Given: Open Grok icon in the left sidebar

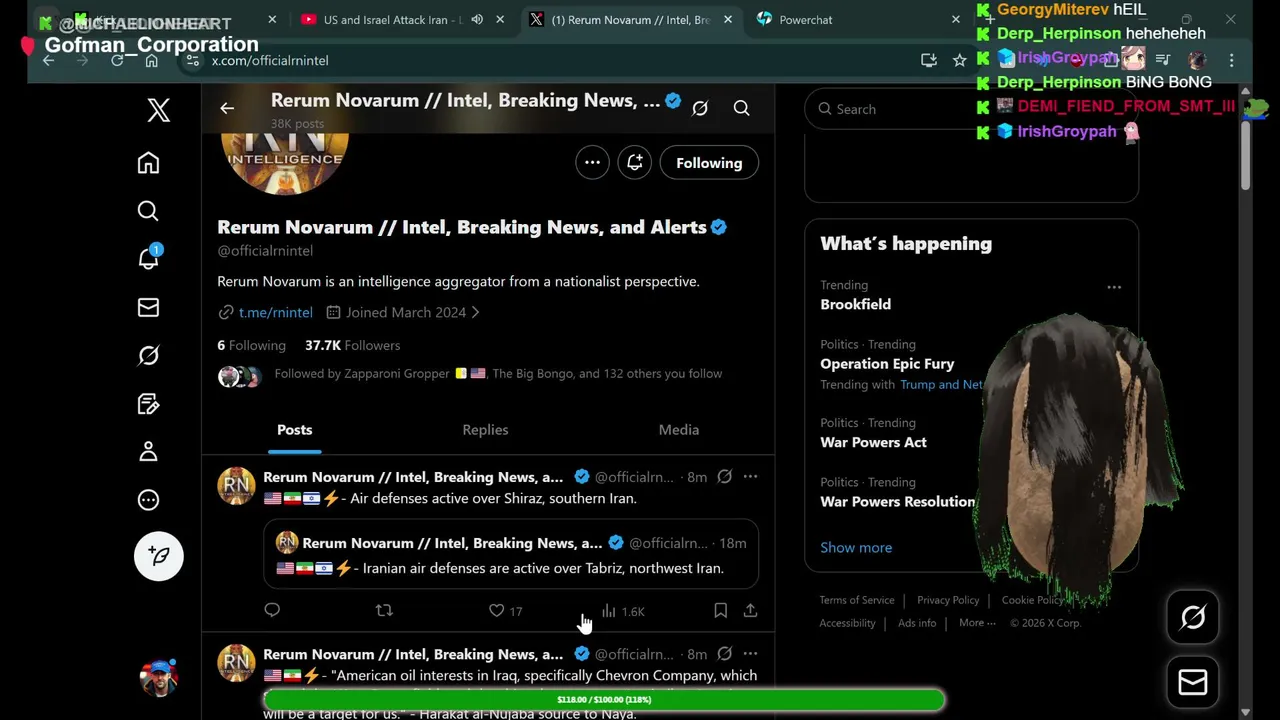Looking at the screenshot, I should point(148,355).
